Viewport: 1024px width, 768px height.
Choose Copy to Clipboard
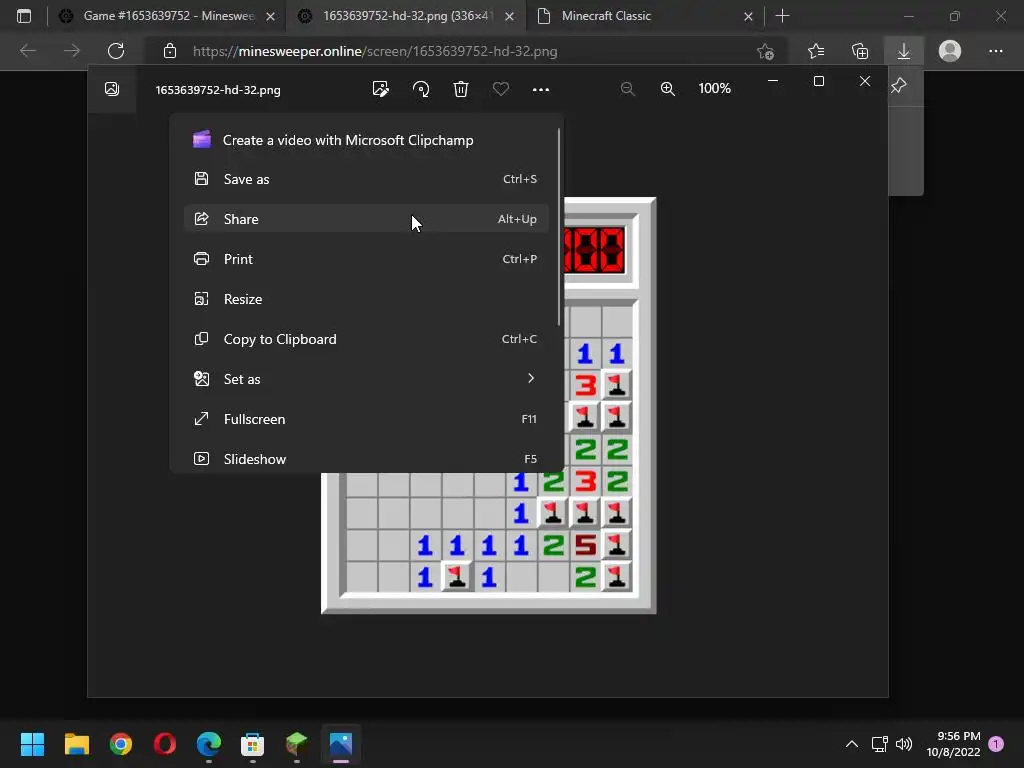pos(366,339)
